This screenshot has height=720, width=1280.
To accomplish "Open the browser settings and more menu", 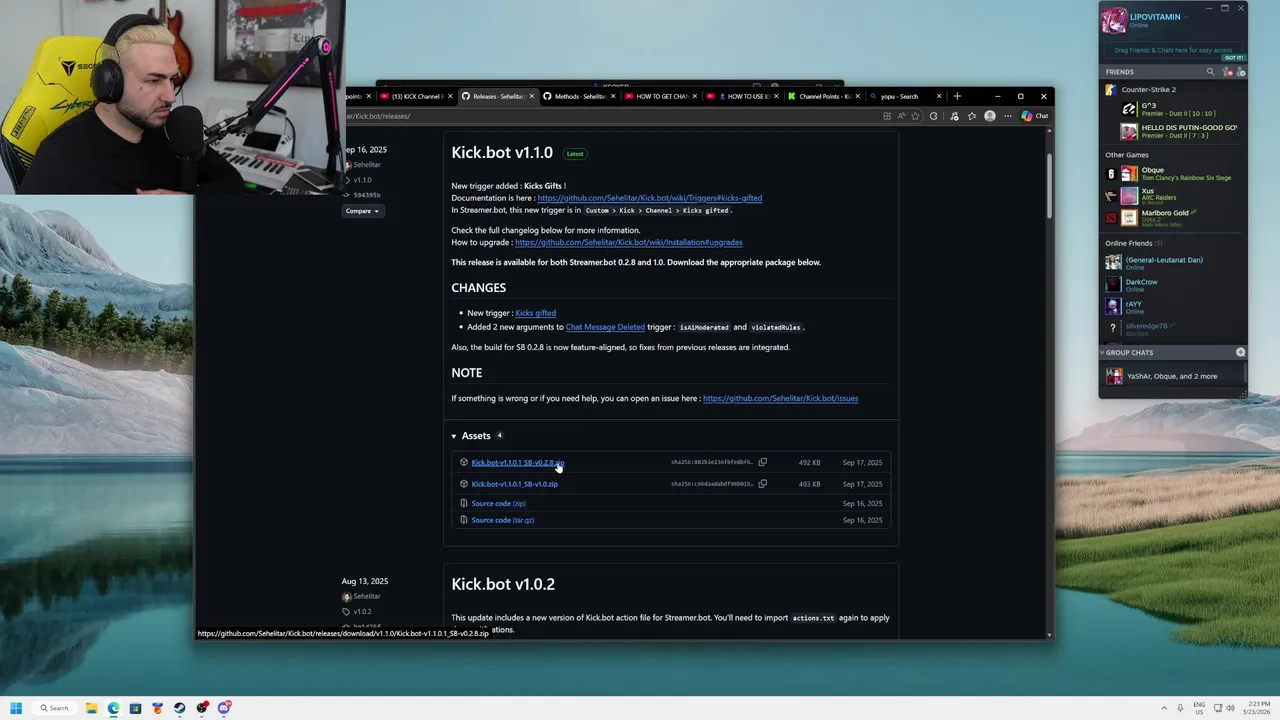I will pos(1007,116).
